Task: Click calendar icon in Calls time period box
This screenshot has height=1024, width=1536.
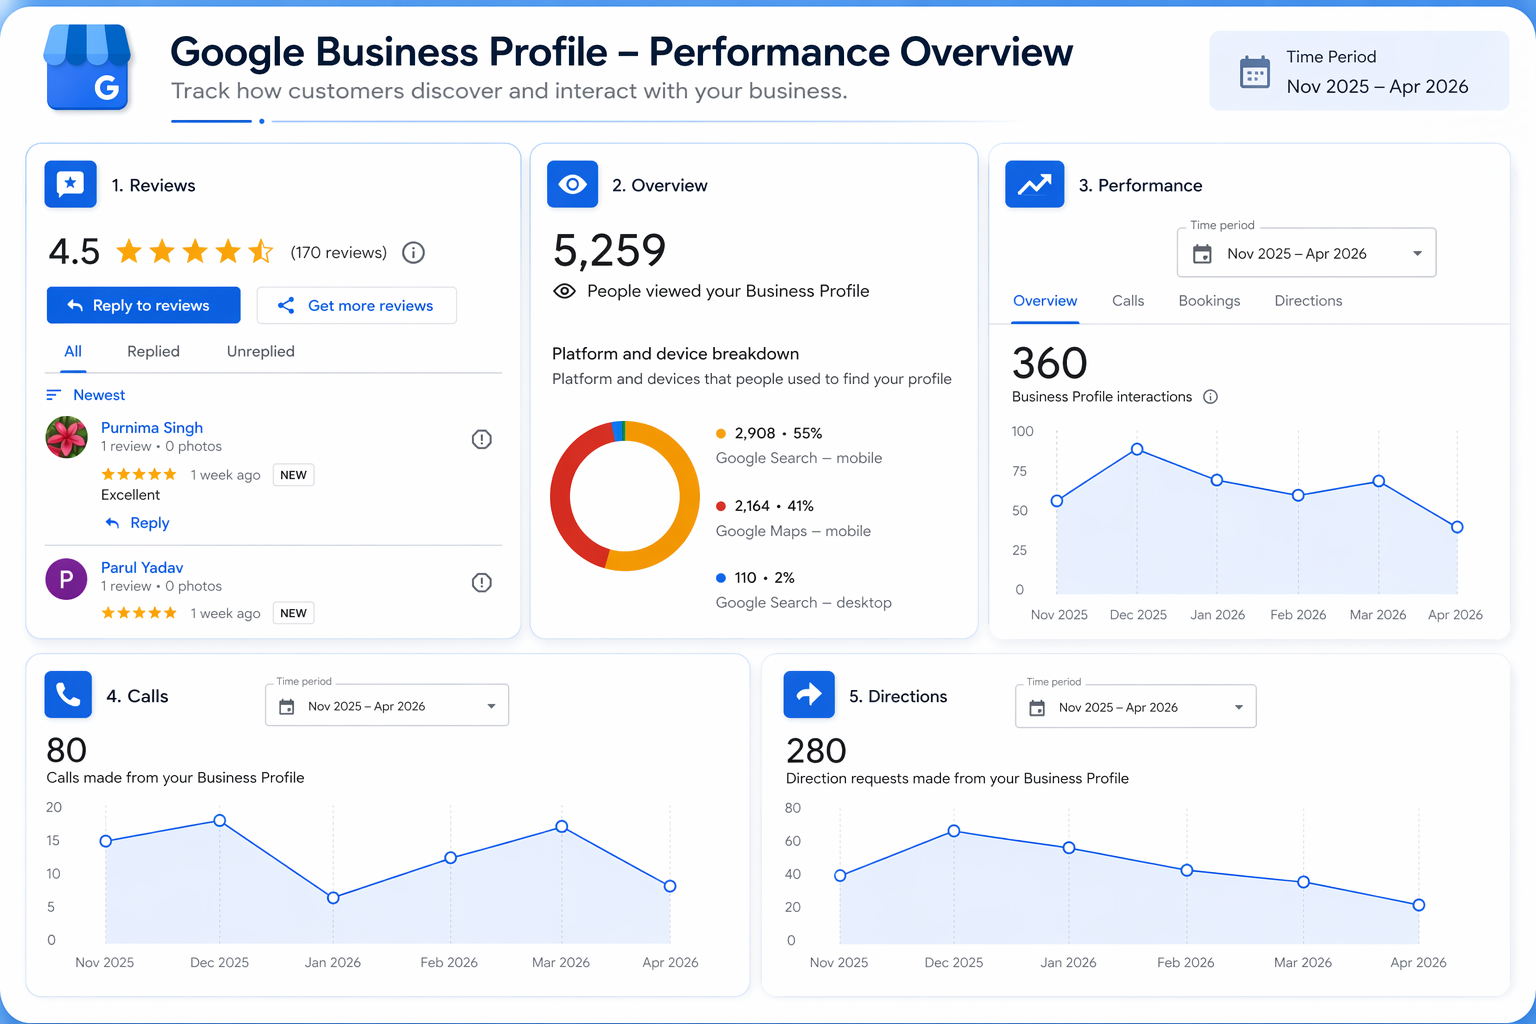Action: click(x=286, y=707)
